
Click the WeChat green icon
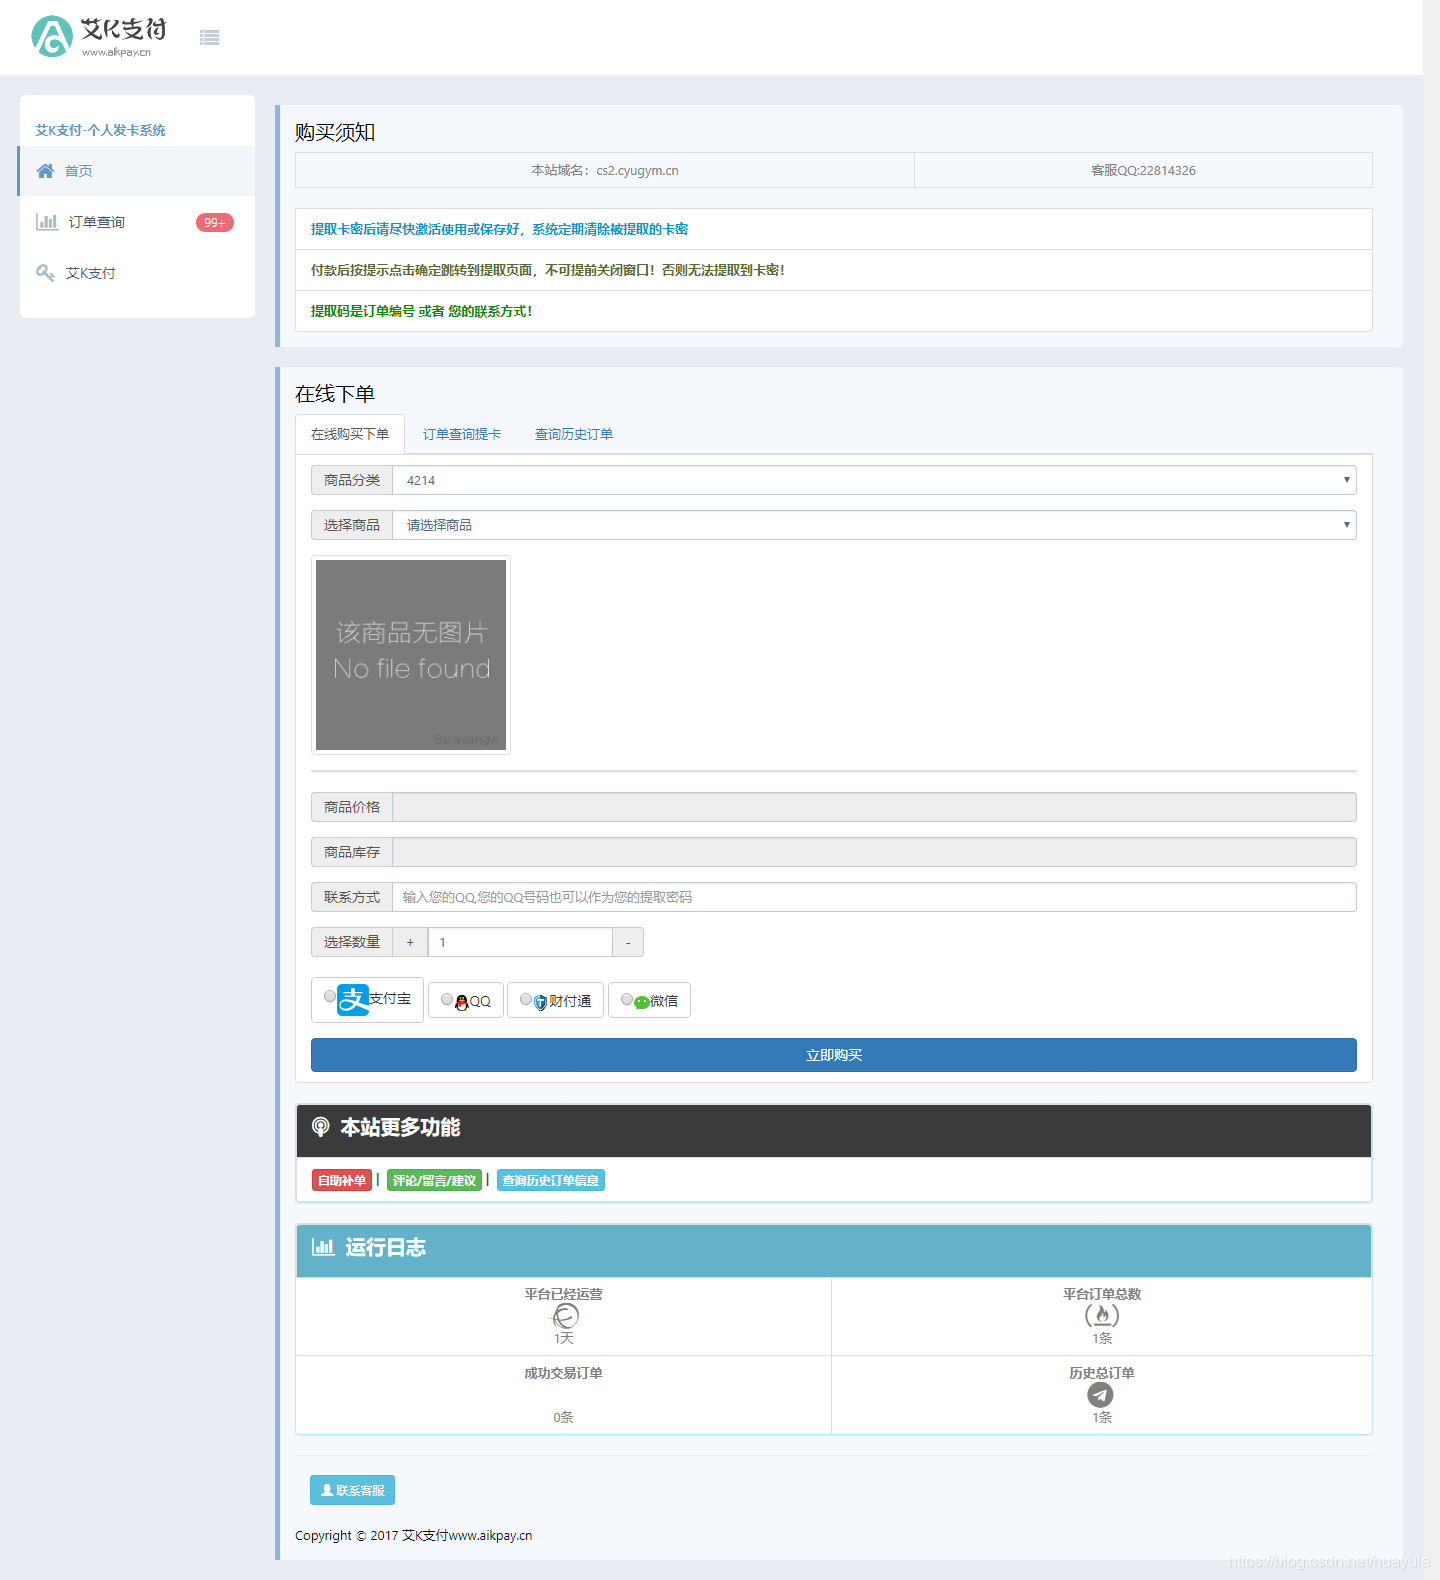(x=641, y=1001)
